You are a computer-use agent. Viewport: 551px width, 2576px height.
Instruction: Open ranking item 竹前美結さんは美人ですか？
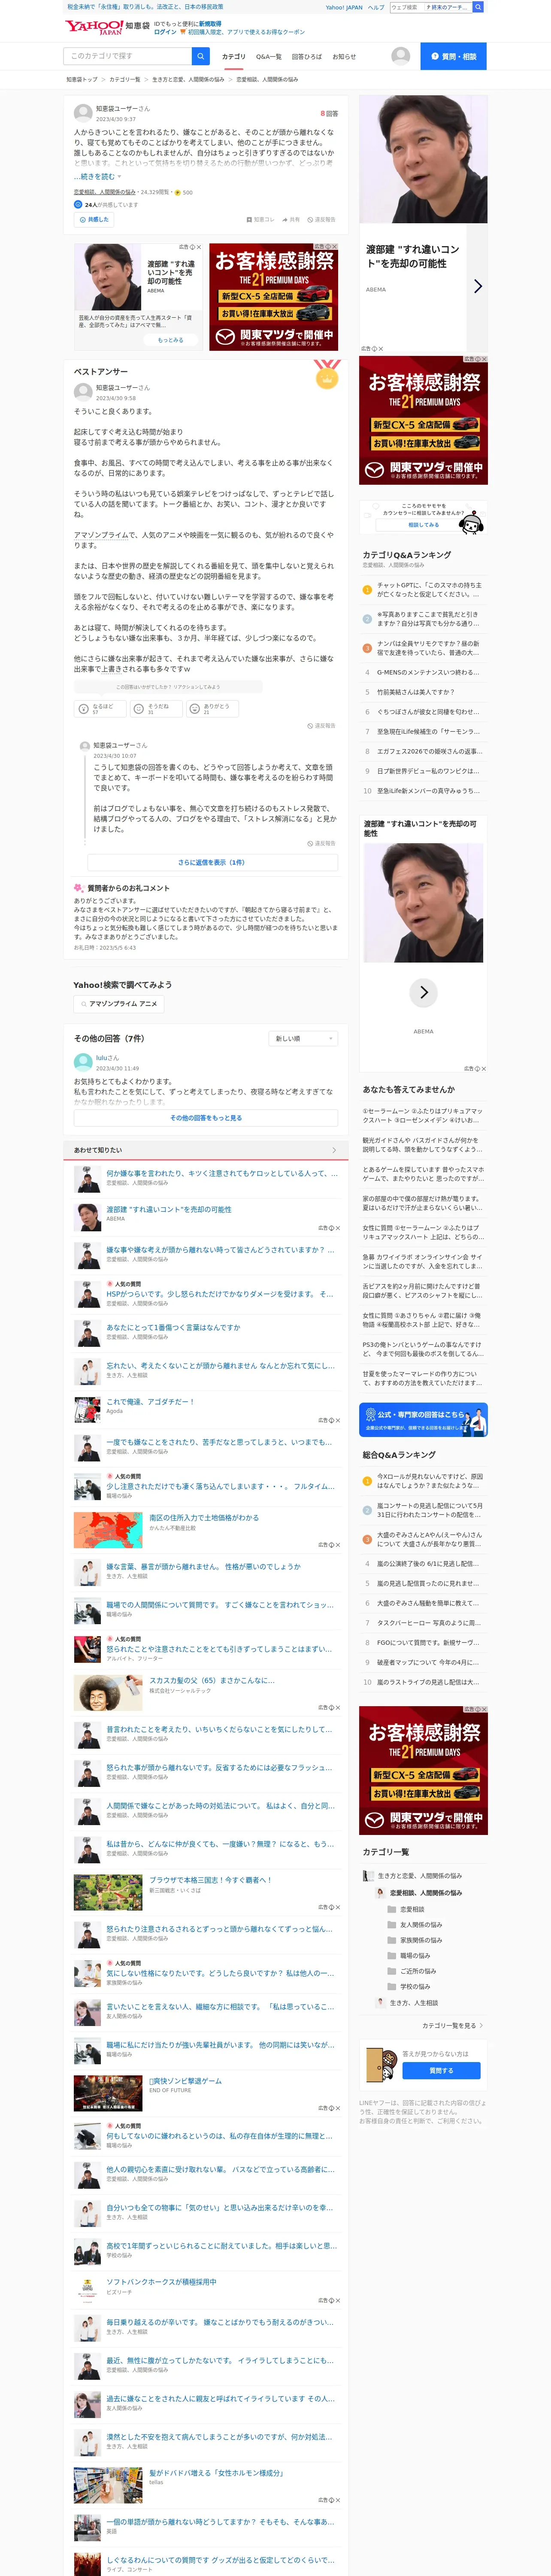416,692
